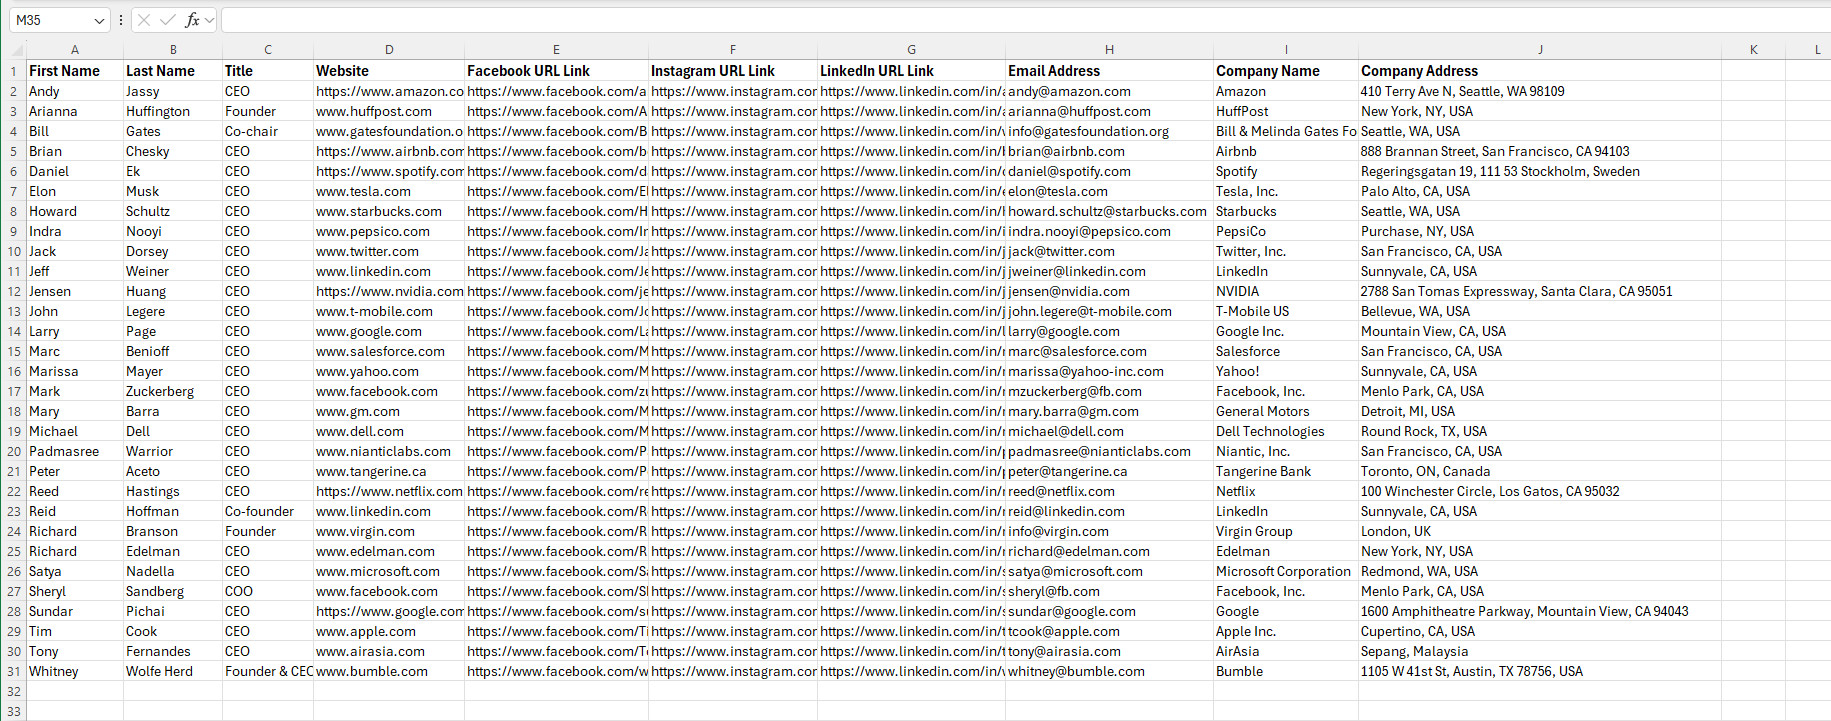Select column J header
This screenshot has width=1831, height=721.
click(1540, 49)
